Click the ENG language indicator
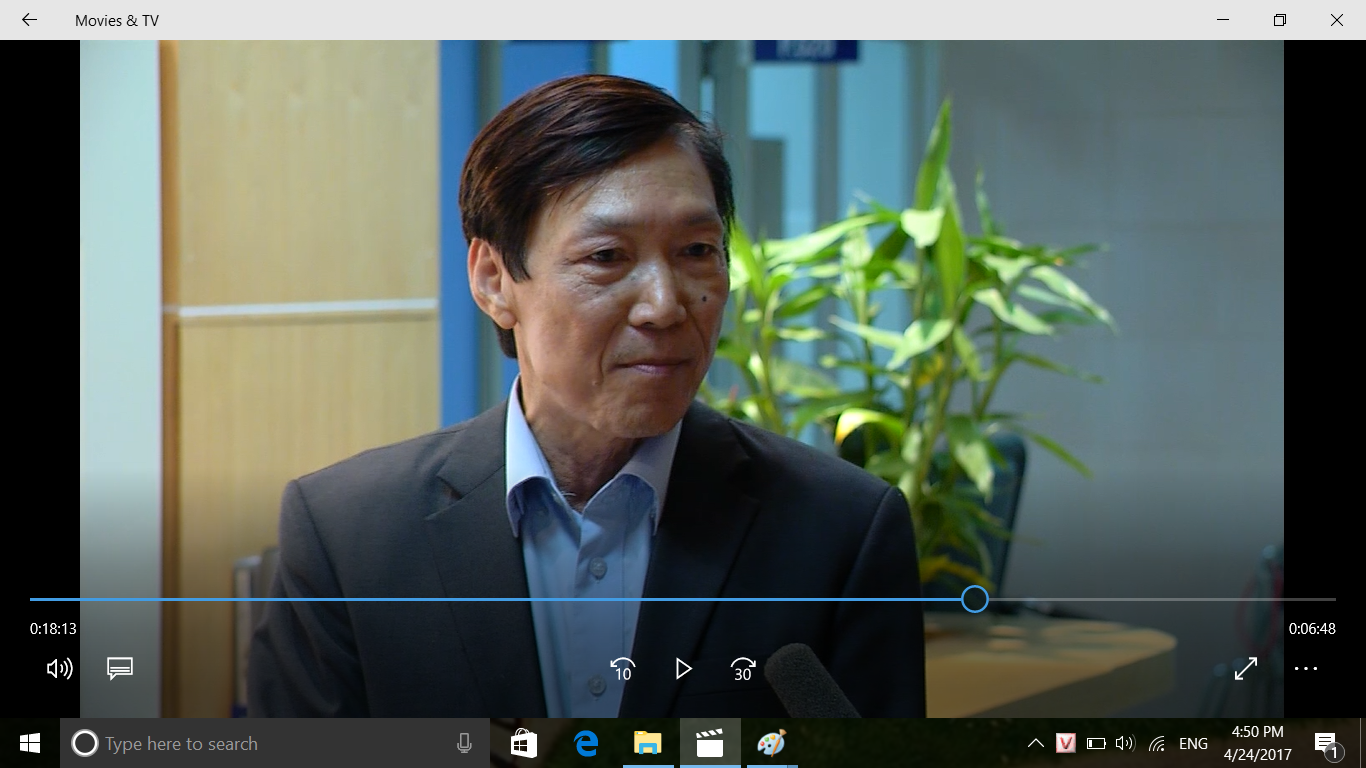 (x=1193, y=743)
